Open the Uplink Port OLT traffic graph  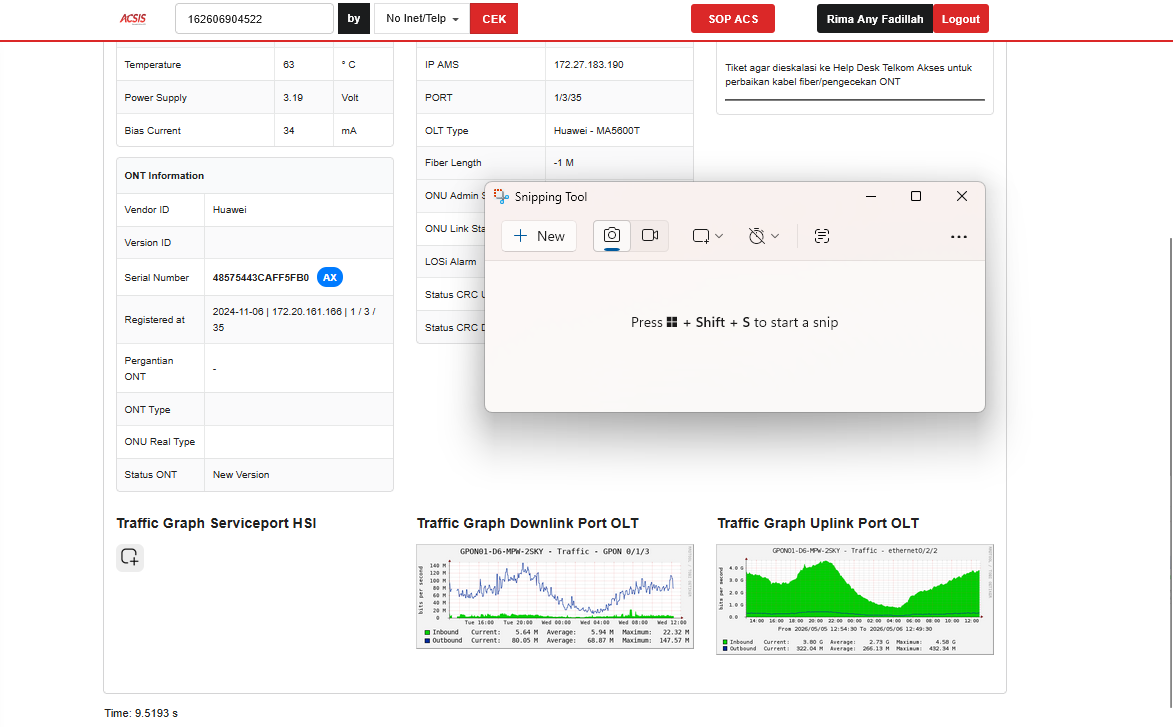click(855, 599)
